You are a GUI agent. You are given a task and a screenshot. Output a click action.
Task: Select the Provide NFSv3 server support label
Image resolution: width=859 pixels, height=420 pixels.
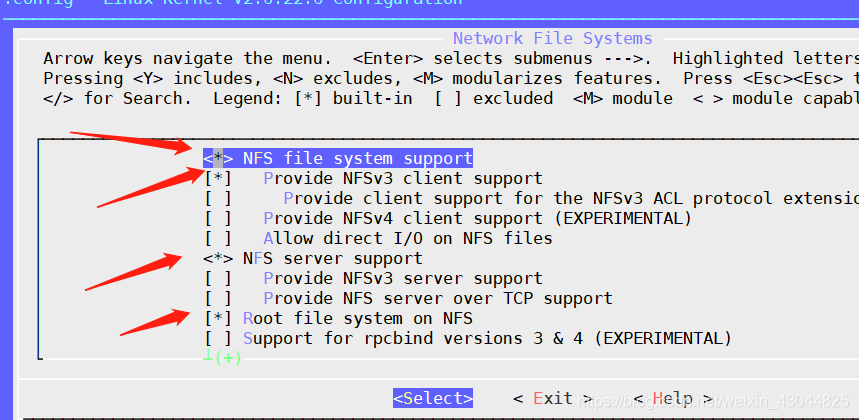click(x=403, y=278)
